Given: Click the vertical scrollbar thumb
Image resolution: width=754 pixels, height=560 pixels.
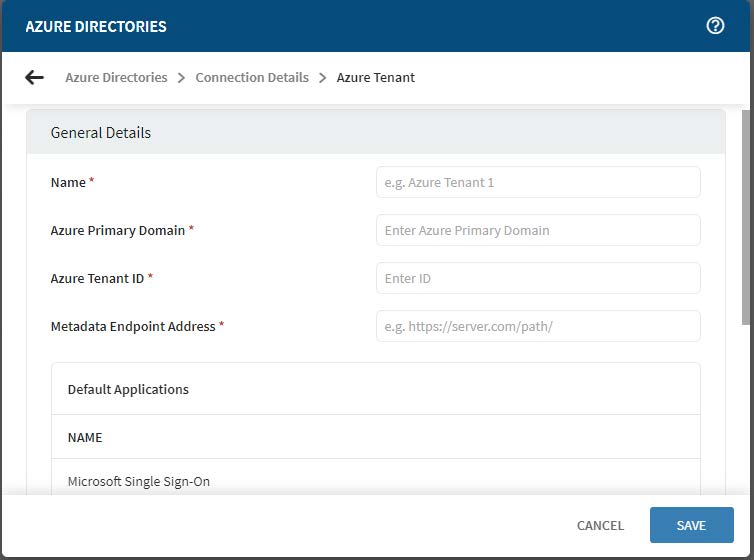Looking at the screenshot, I should click(745, 215).
